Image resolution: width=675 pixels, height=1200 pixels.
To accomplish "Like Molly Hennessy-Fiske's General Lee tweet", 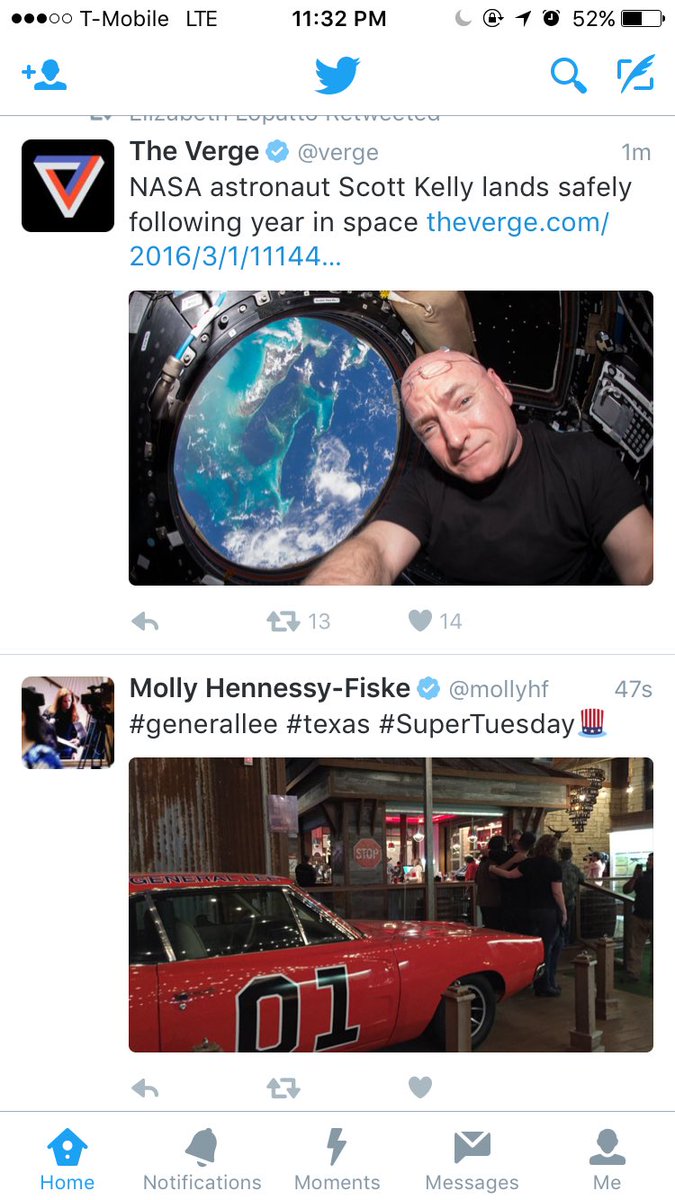I will pos(420,1087).
